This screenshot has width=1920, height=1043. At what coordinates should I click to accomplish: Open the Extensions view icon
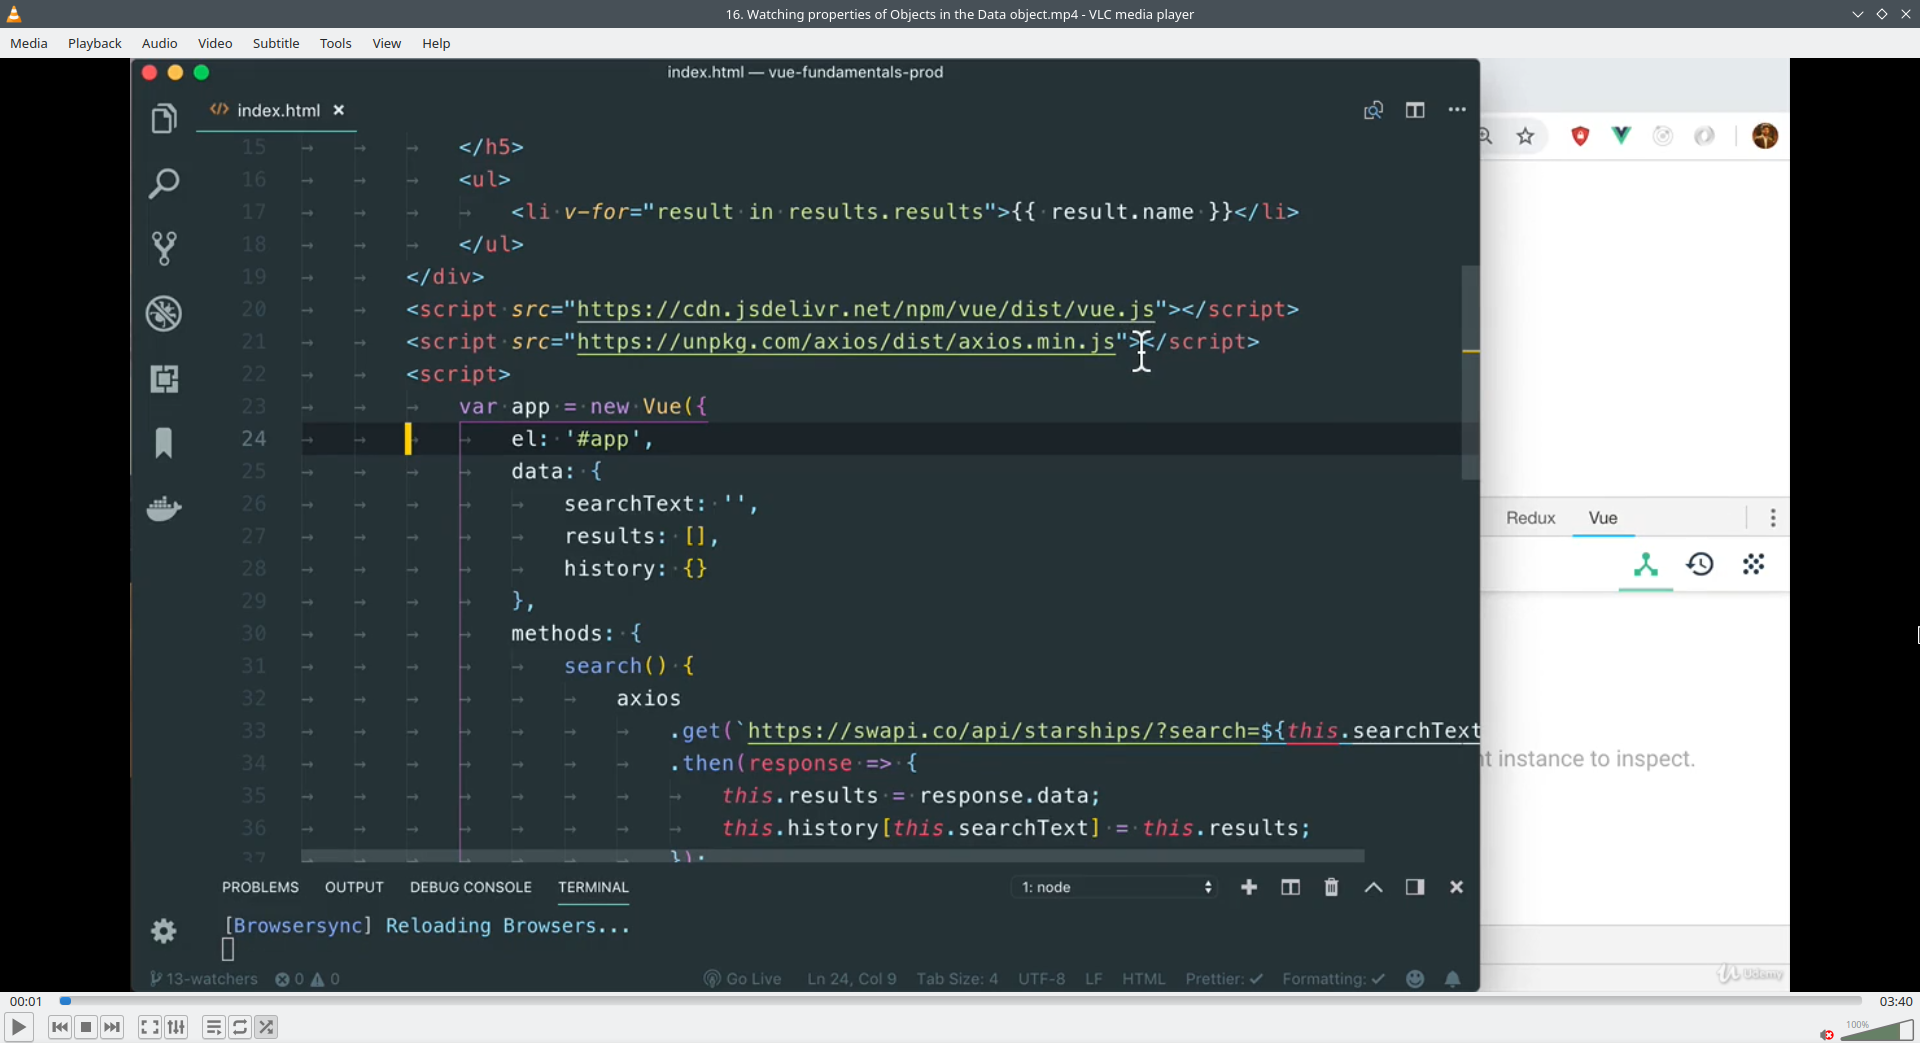point(164,379)
